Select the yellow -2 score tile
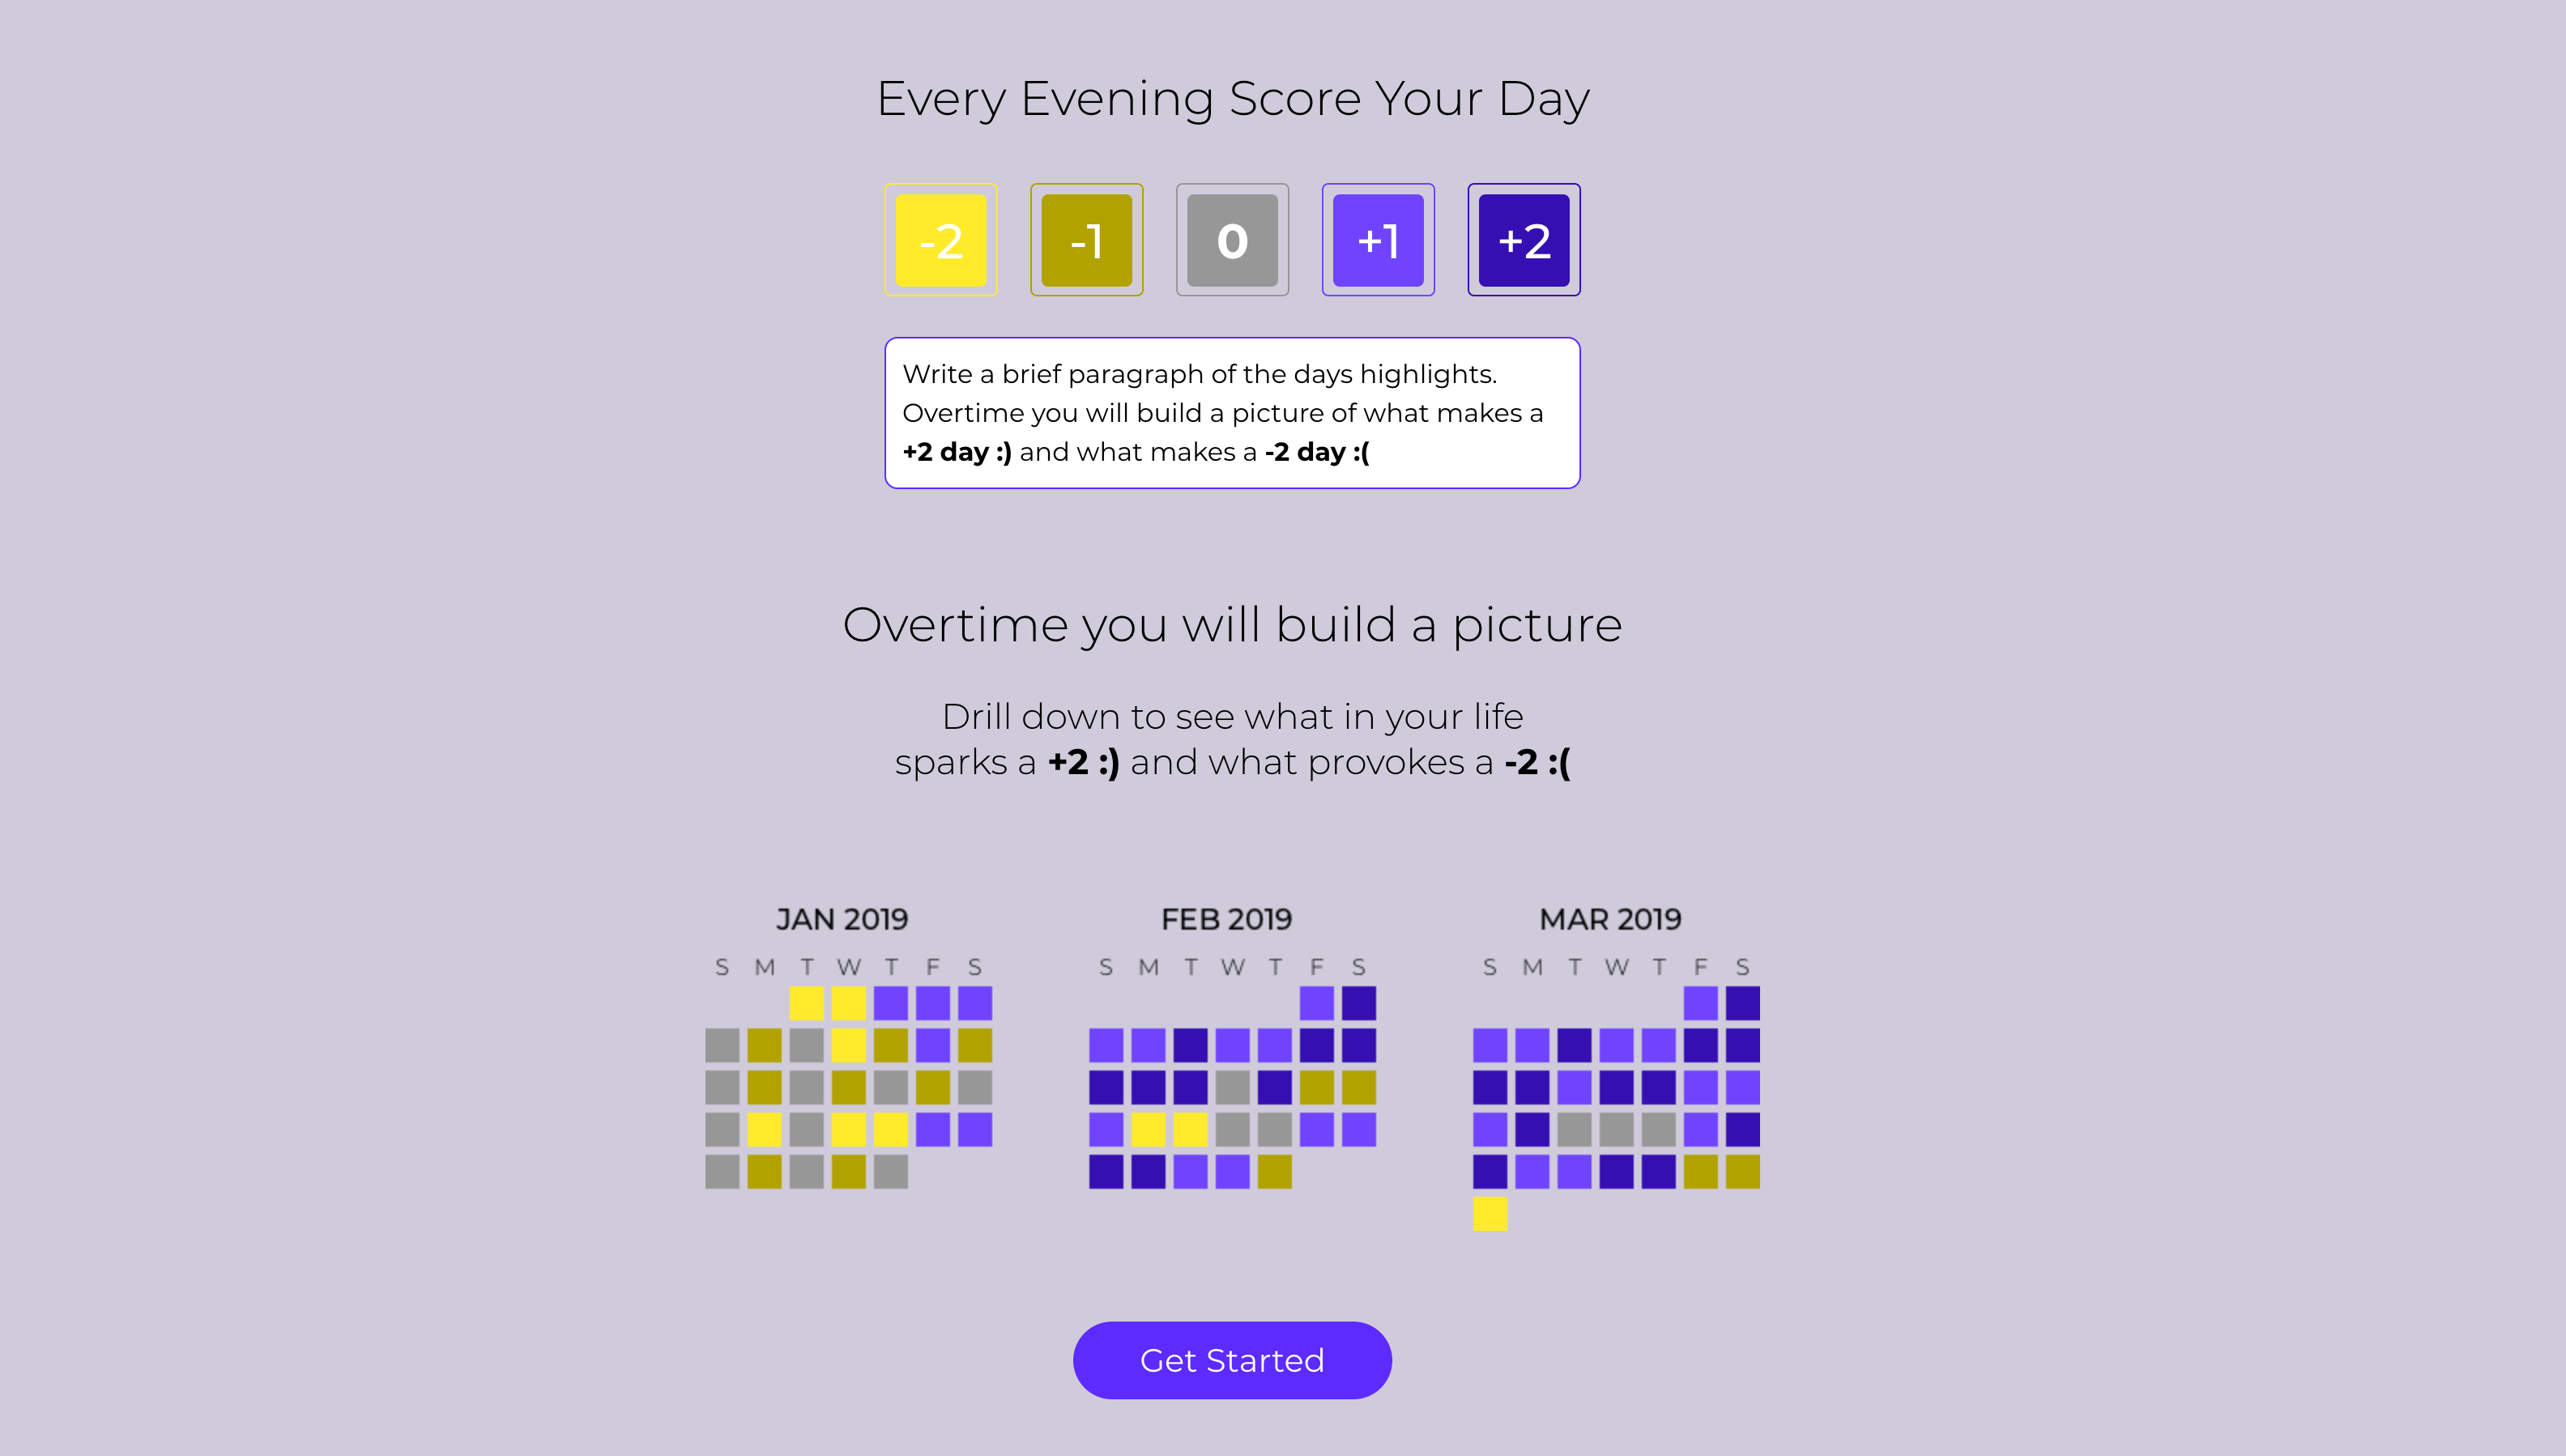 coord(940,240)
